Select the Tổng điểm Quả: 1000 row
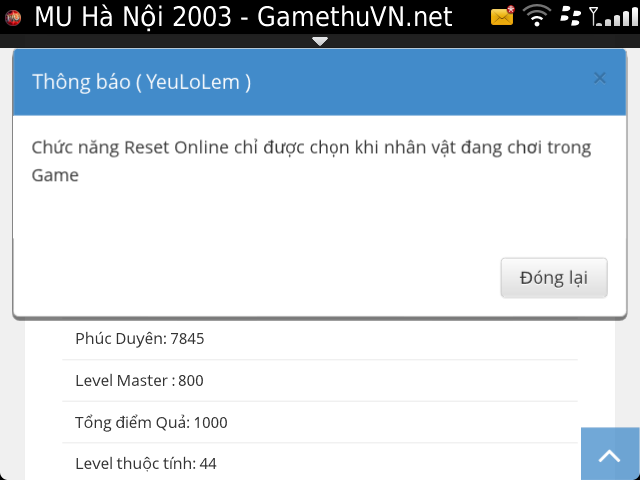640x480 pixels. click(320, 422)
